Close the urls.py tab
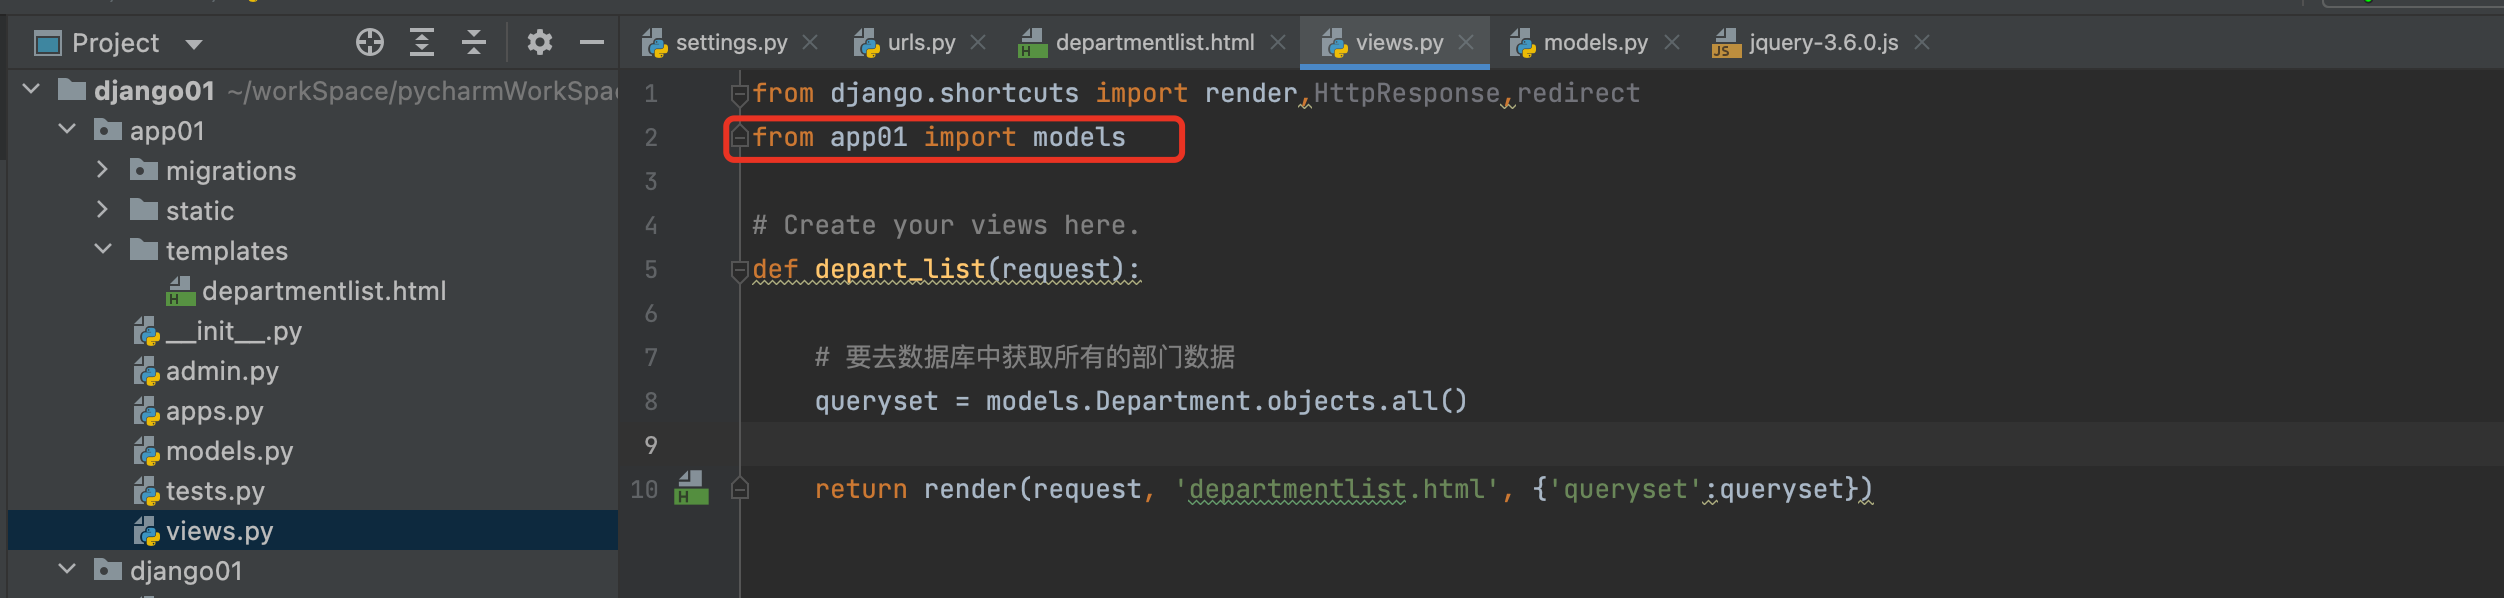Image resolution: width=2504 pixels, height=598 pixels. pyautogui.click(x=978, y=43)
